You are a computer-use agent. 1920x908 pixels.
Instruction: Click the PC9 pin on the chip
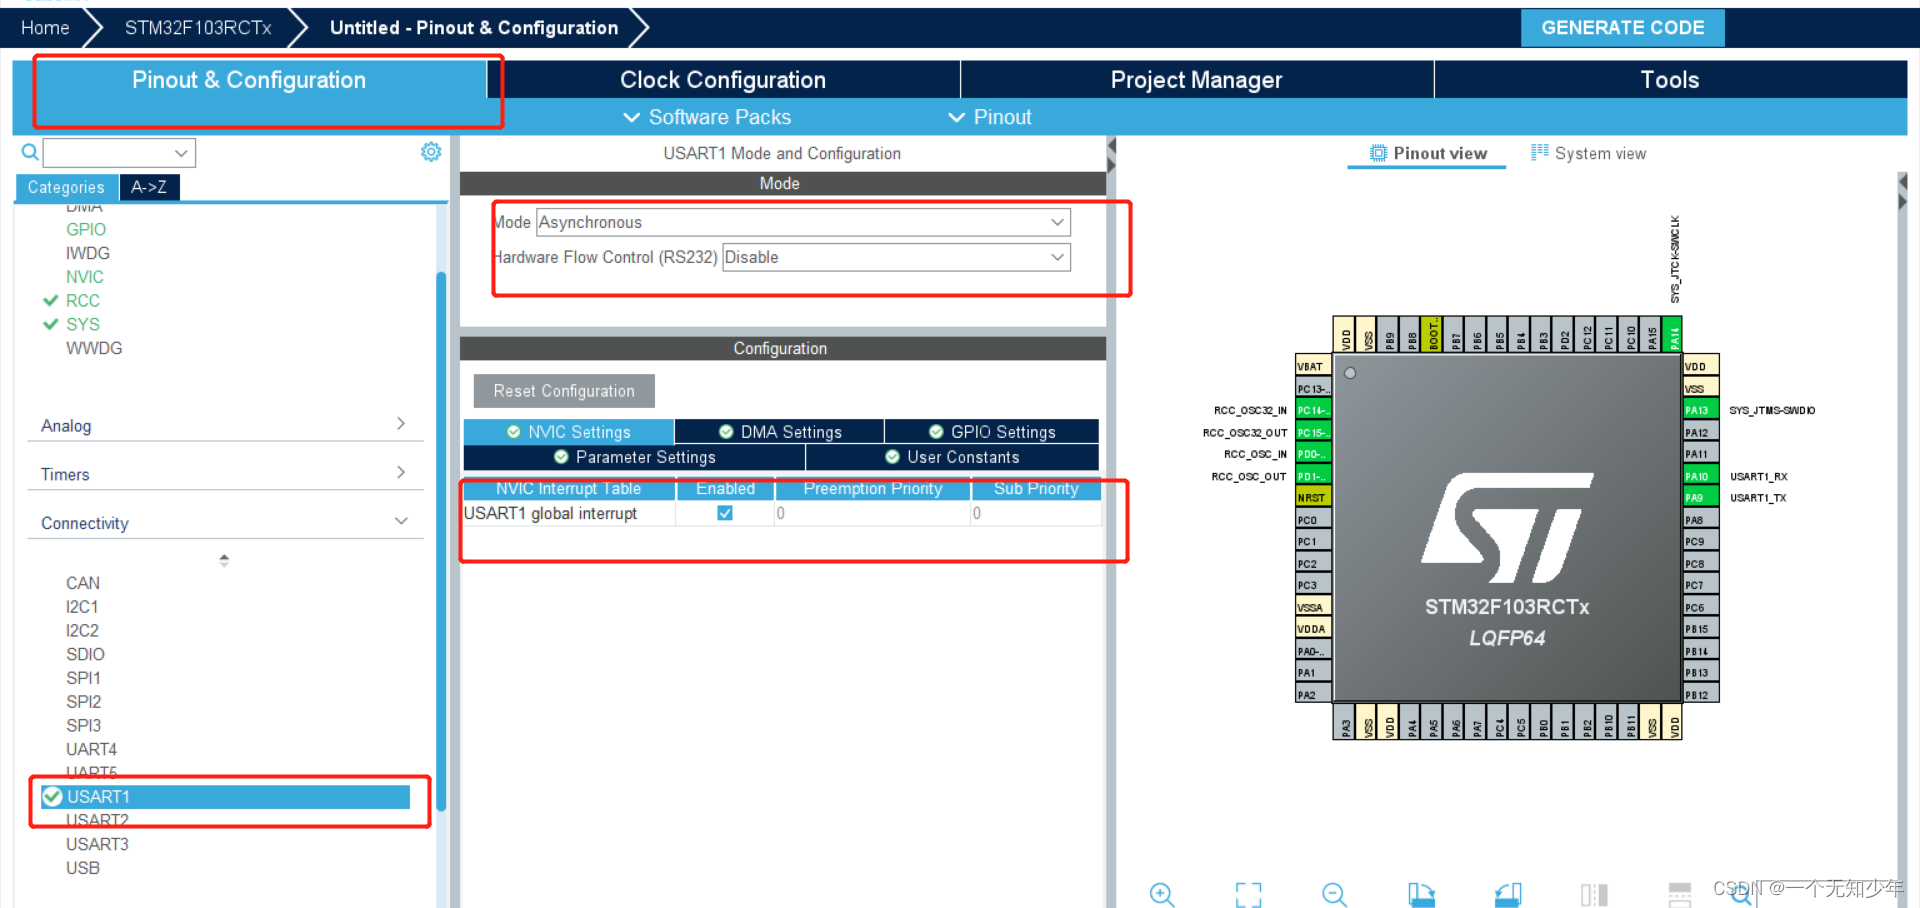[x=1700, y=541]
